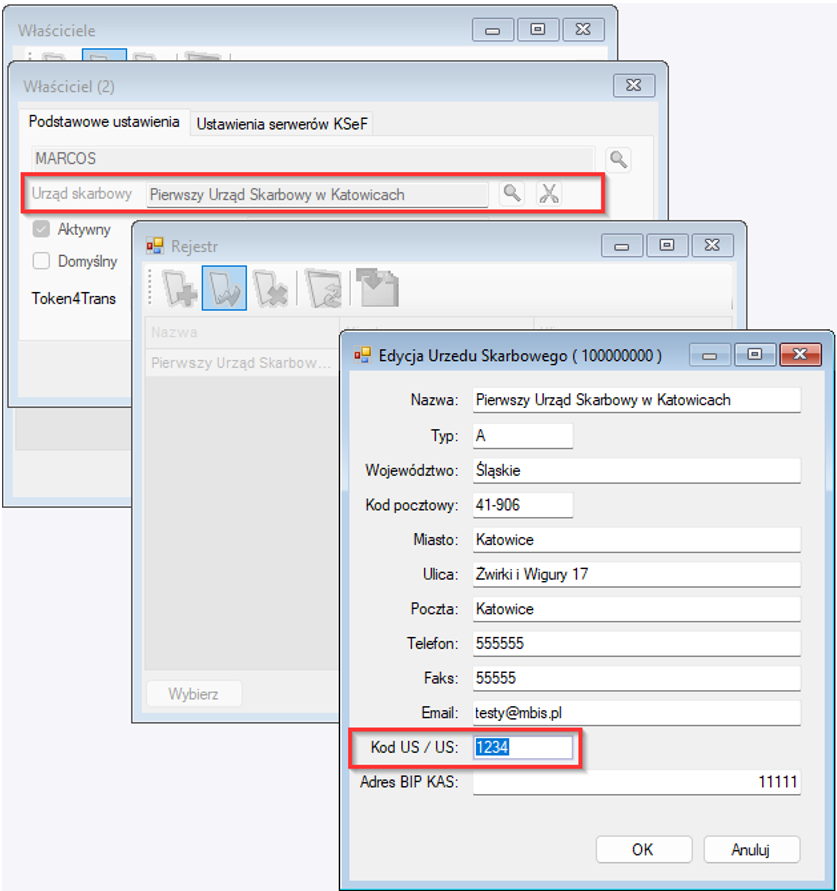Click the save/export icon in Rejestr toolbar
The width and height of the screenshot is (837, 891).
pyautogui.click(x=378, y=289)
